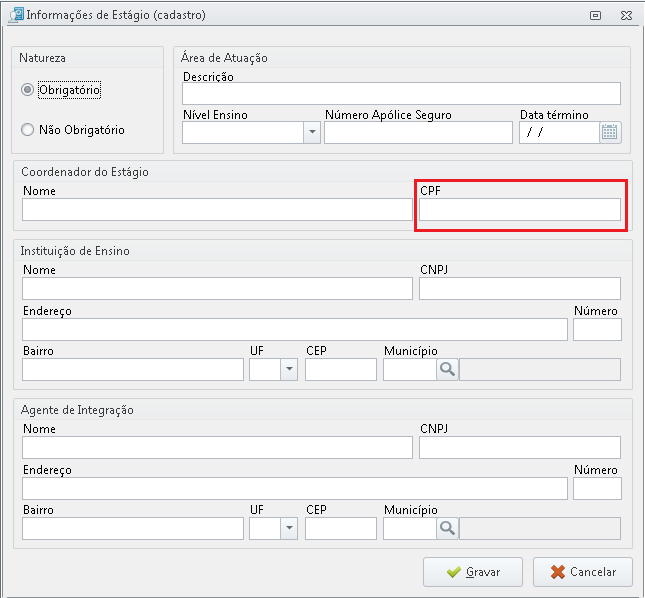Save the form with Gravar
Viewport: 645px width, 598px height.
pyautogui.click(x=473, y=572)
